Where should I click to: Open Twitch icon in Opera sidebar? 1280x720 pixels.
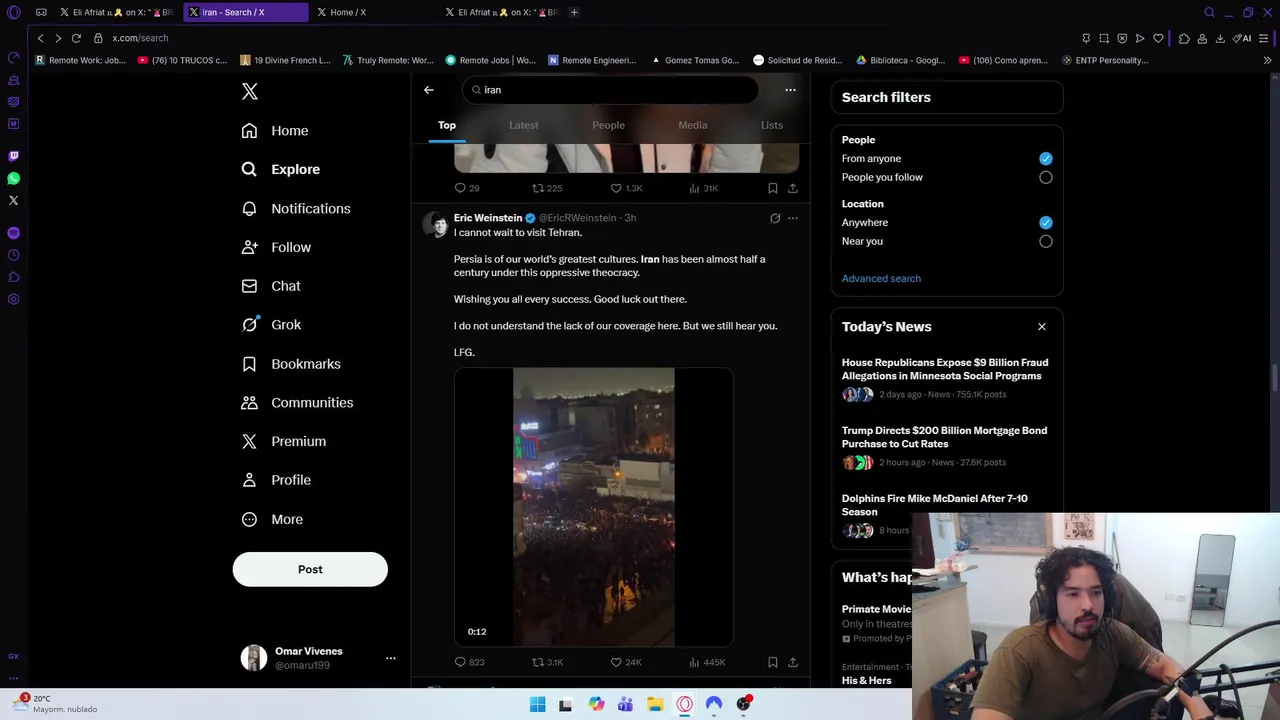(x=13, y=156)
